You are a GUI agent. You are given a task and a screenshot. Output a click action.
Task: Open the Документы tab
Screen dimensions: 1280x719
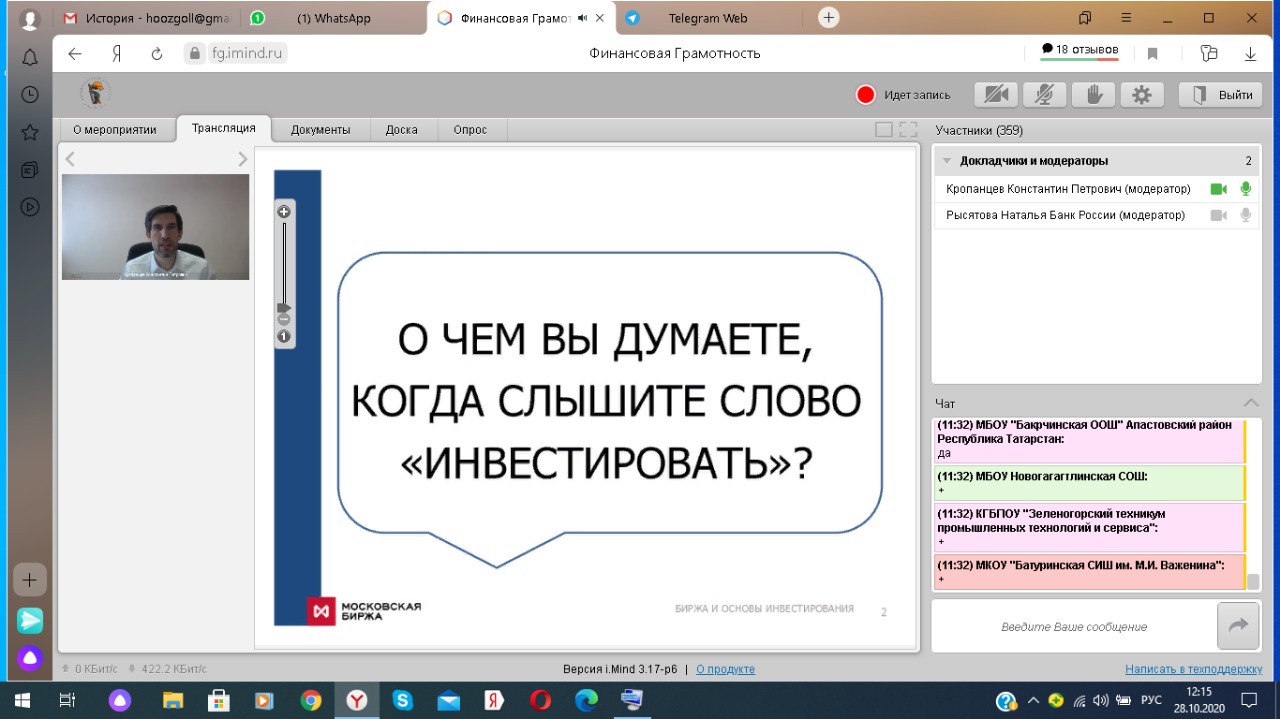320,130
